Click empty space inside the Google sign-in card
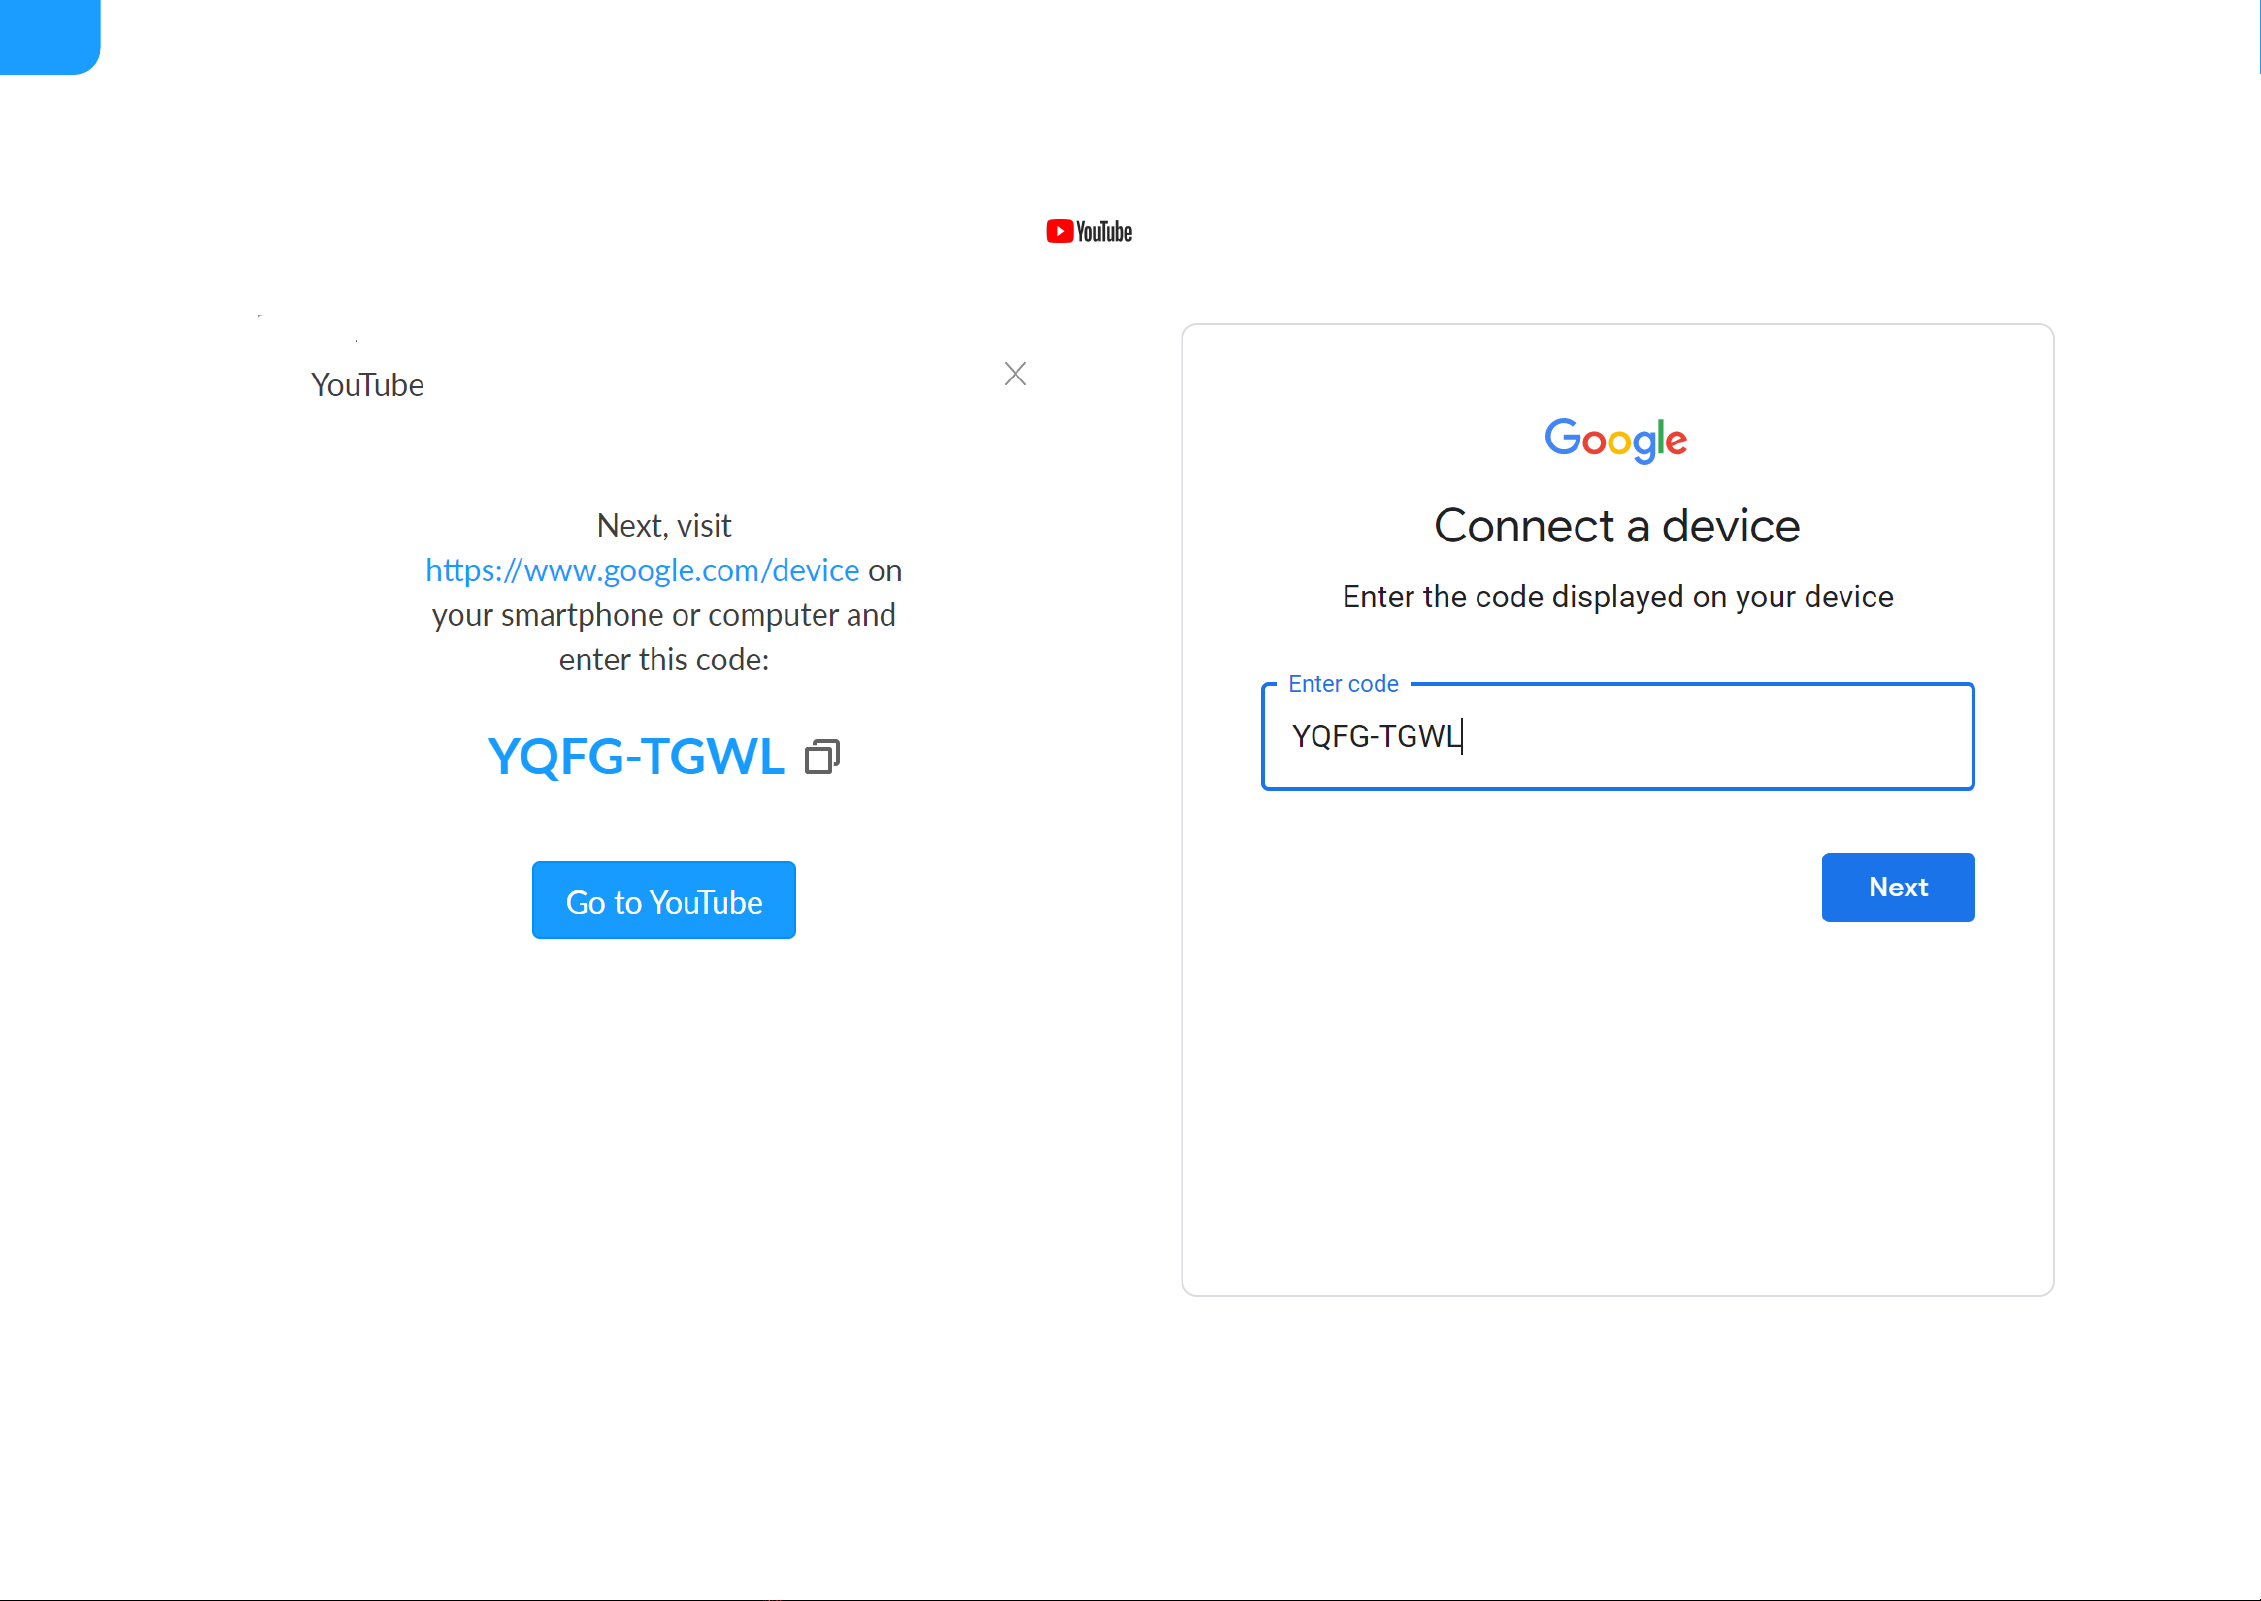2261x1601 pixels. coord(1617,1100)
